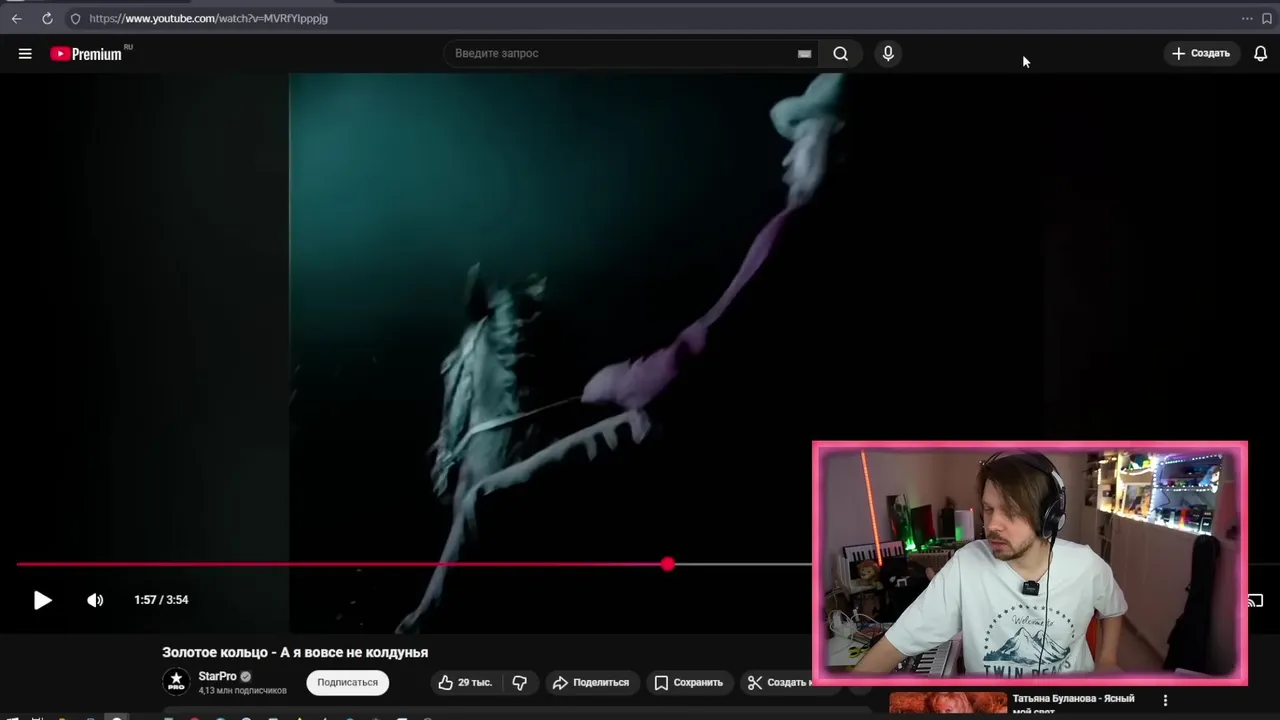Click the search input field 'Введите запрос'
The image size is (1280, 720).
620,53
